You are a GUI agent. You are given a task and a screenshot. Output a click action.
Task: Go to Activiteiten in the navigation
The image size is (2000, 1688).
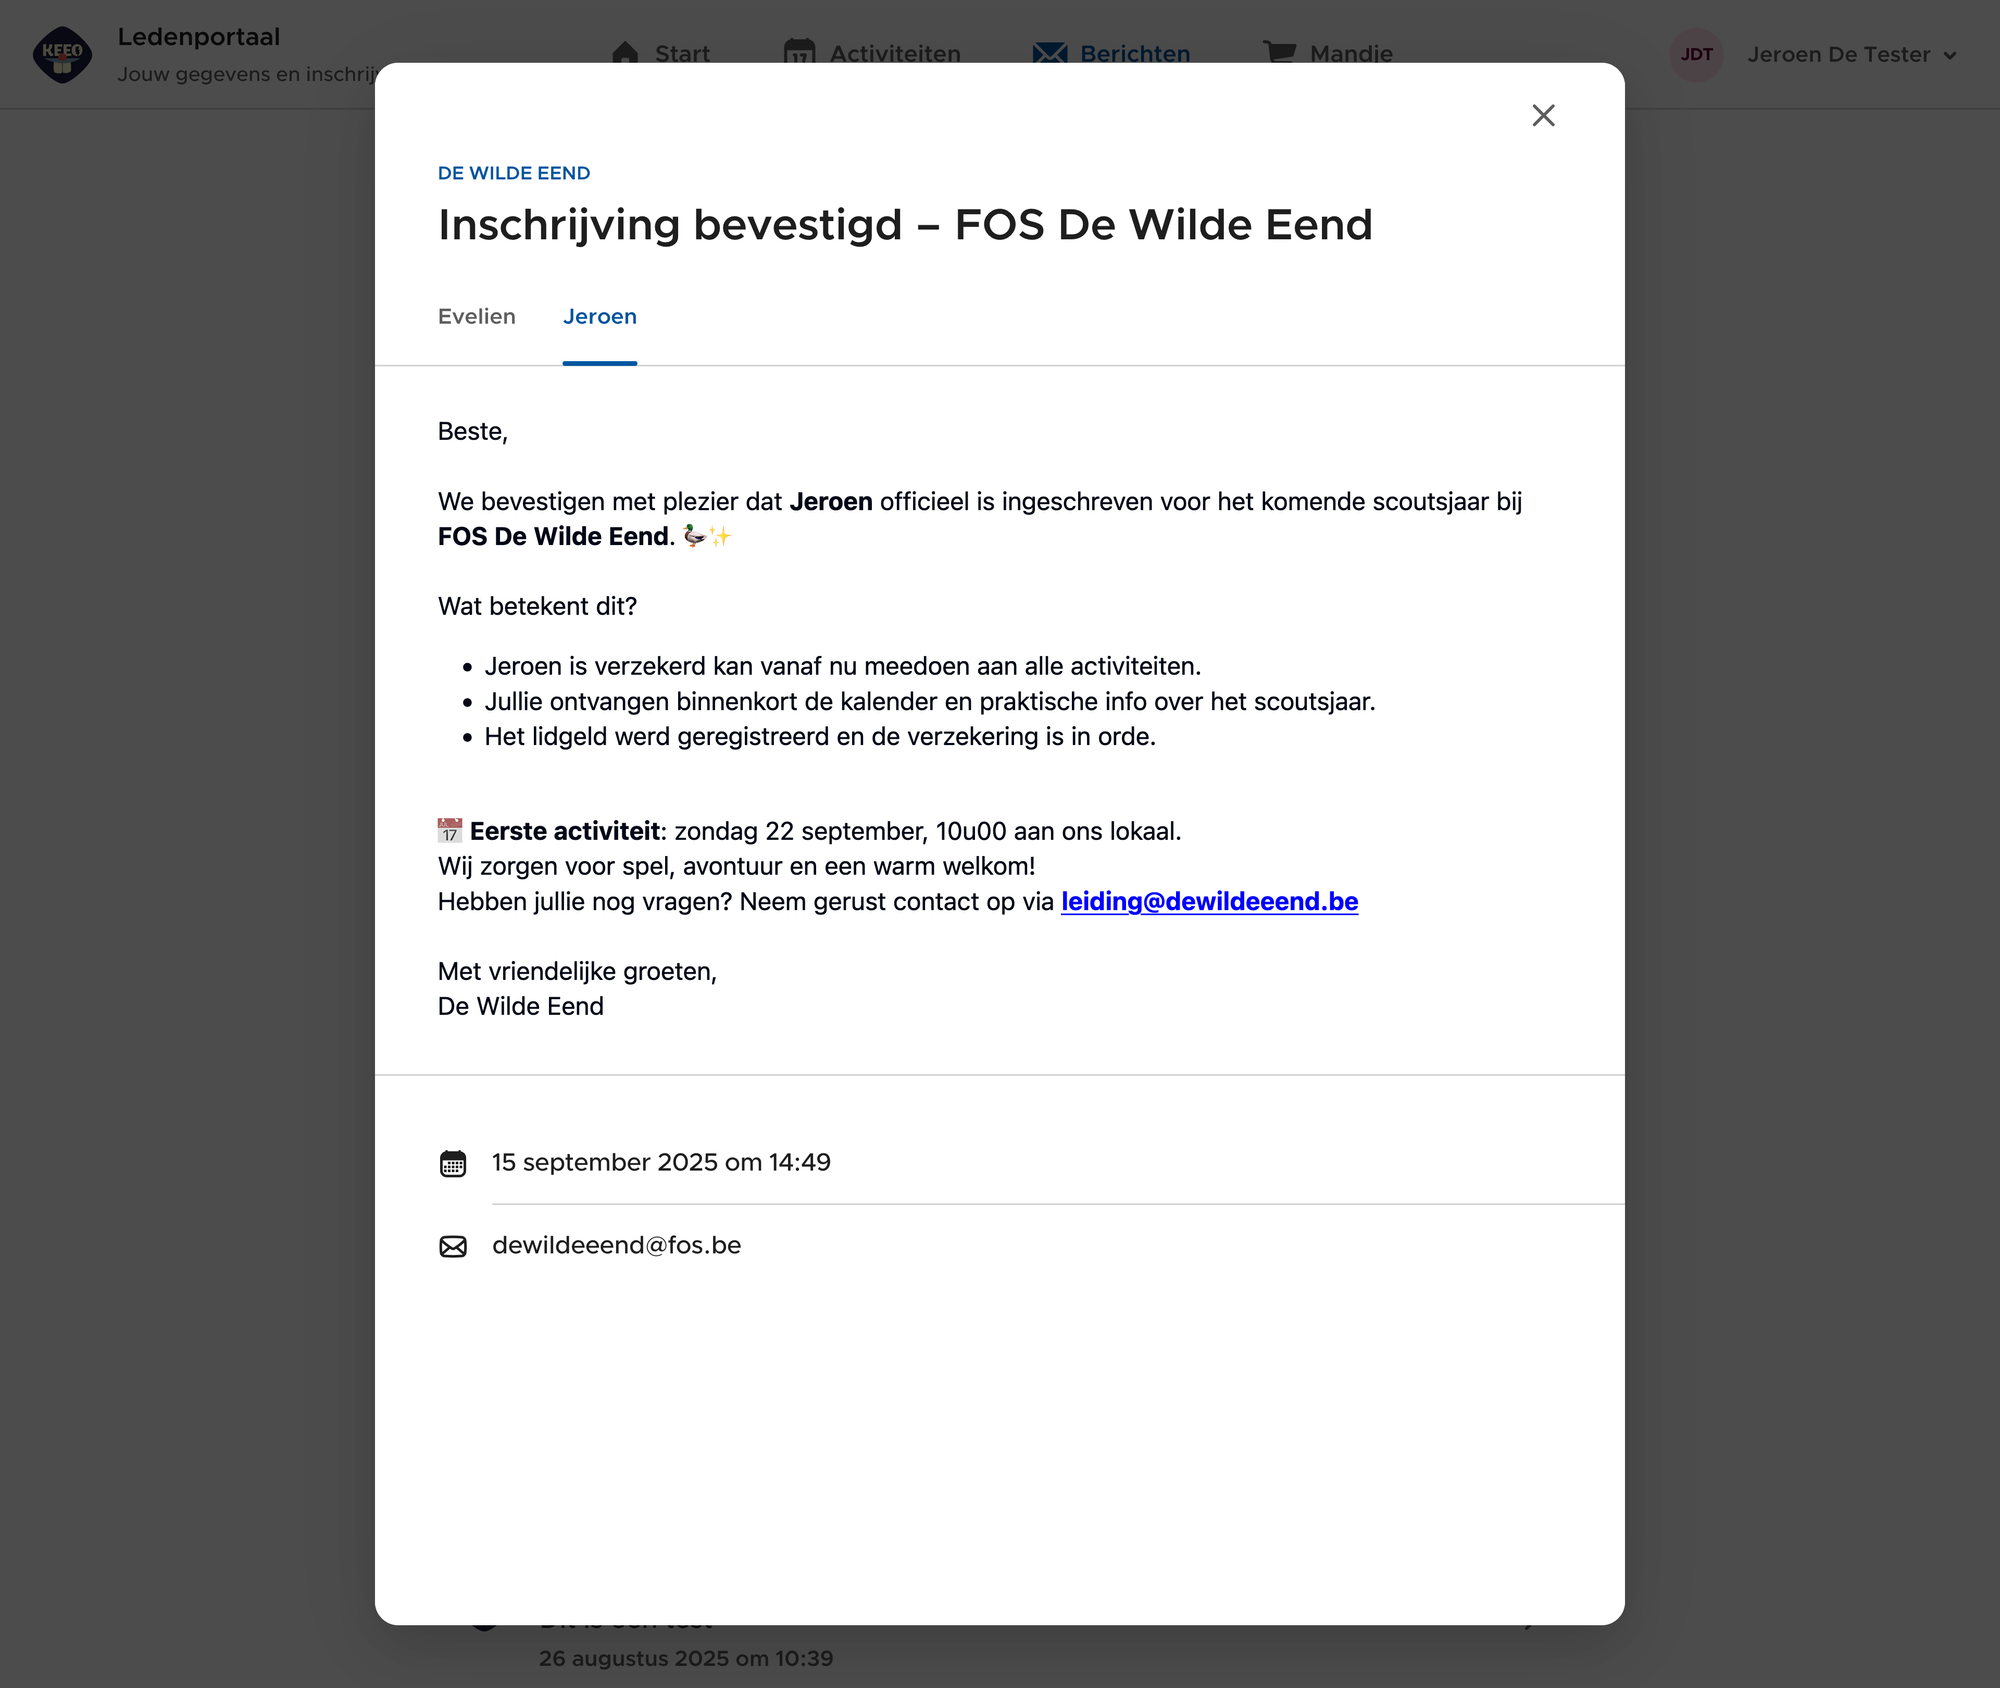pos(895,54)
